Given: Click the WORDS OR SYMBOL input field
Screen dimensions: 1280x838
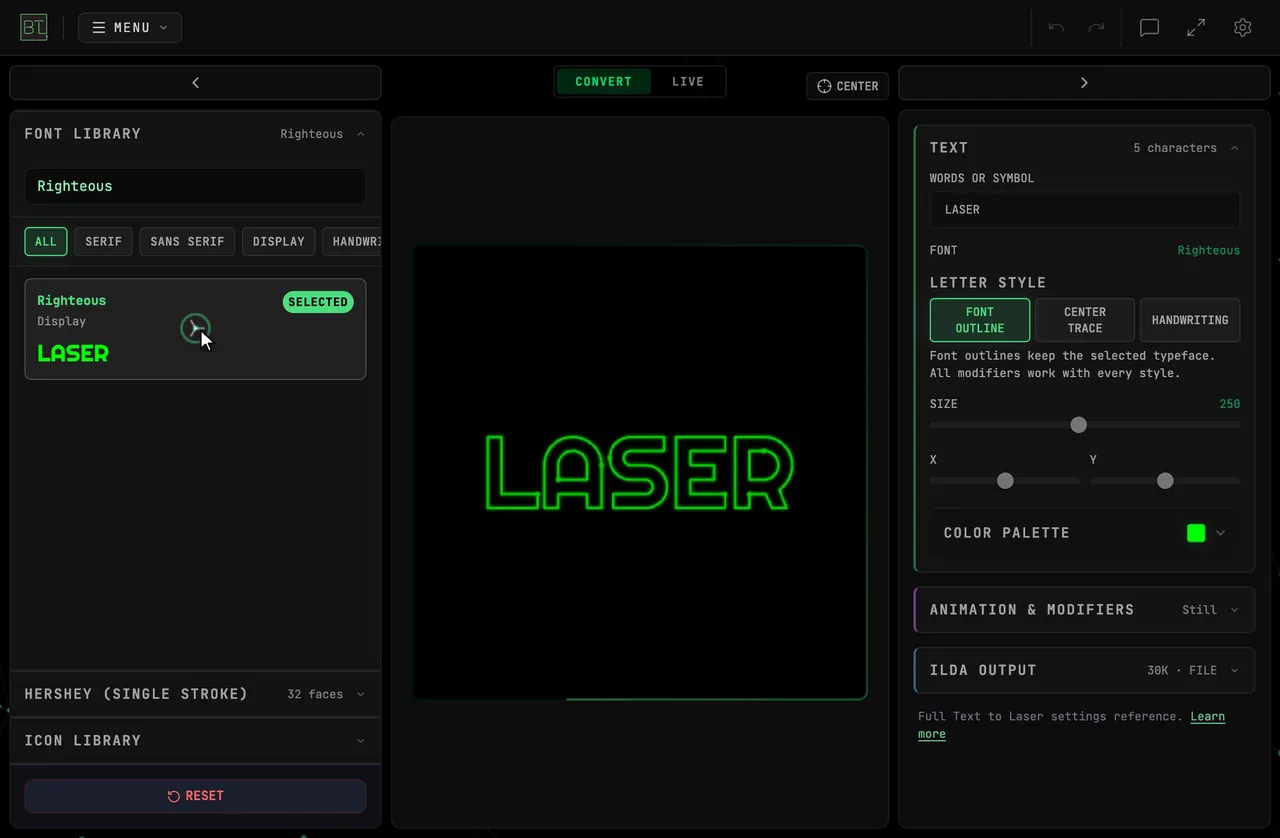Looking at the screenshot, I should tap(1084, 210).
